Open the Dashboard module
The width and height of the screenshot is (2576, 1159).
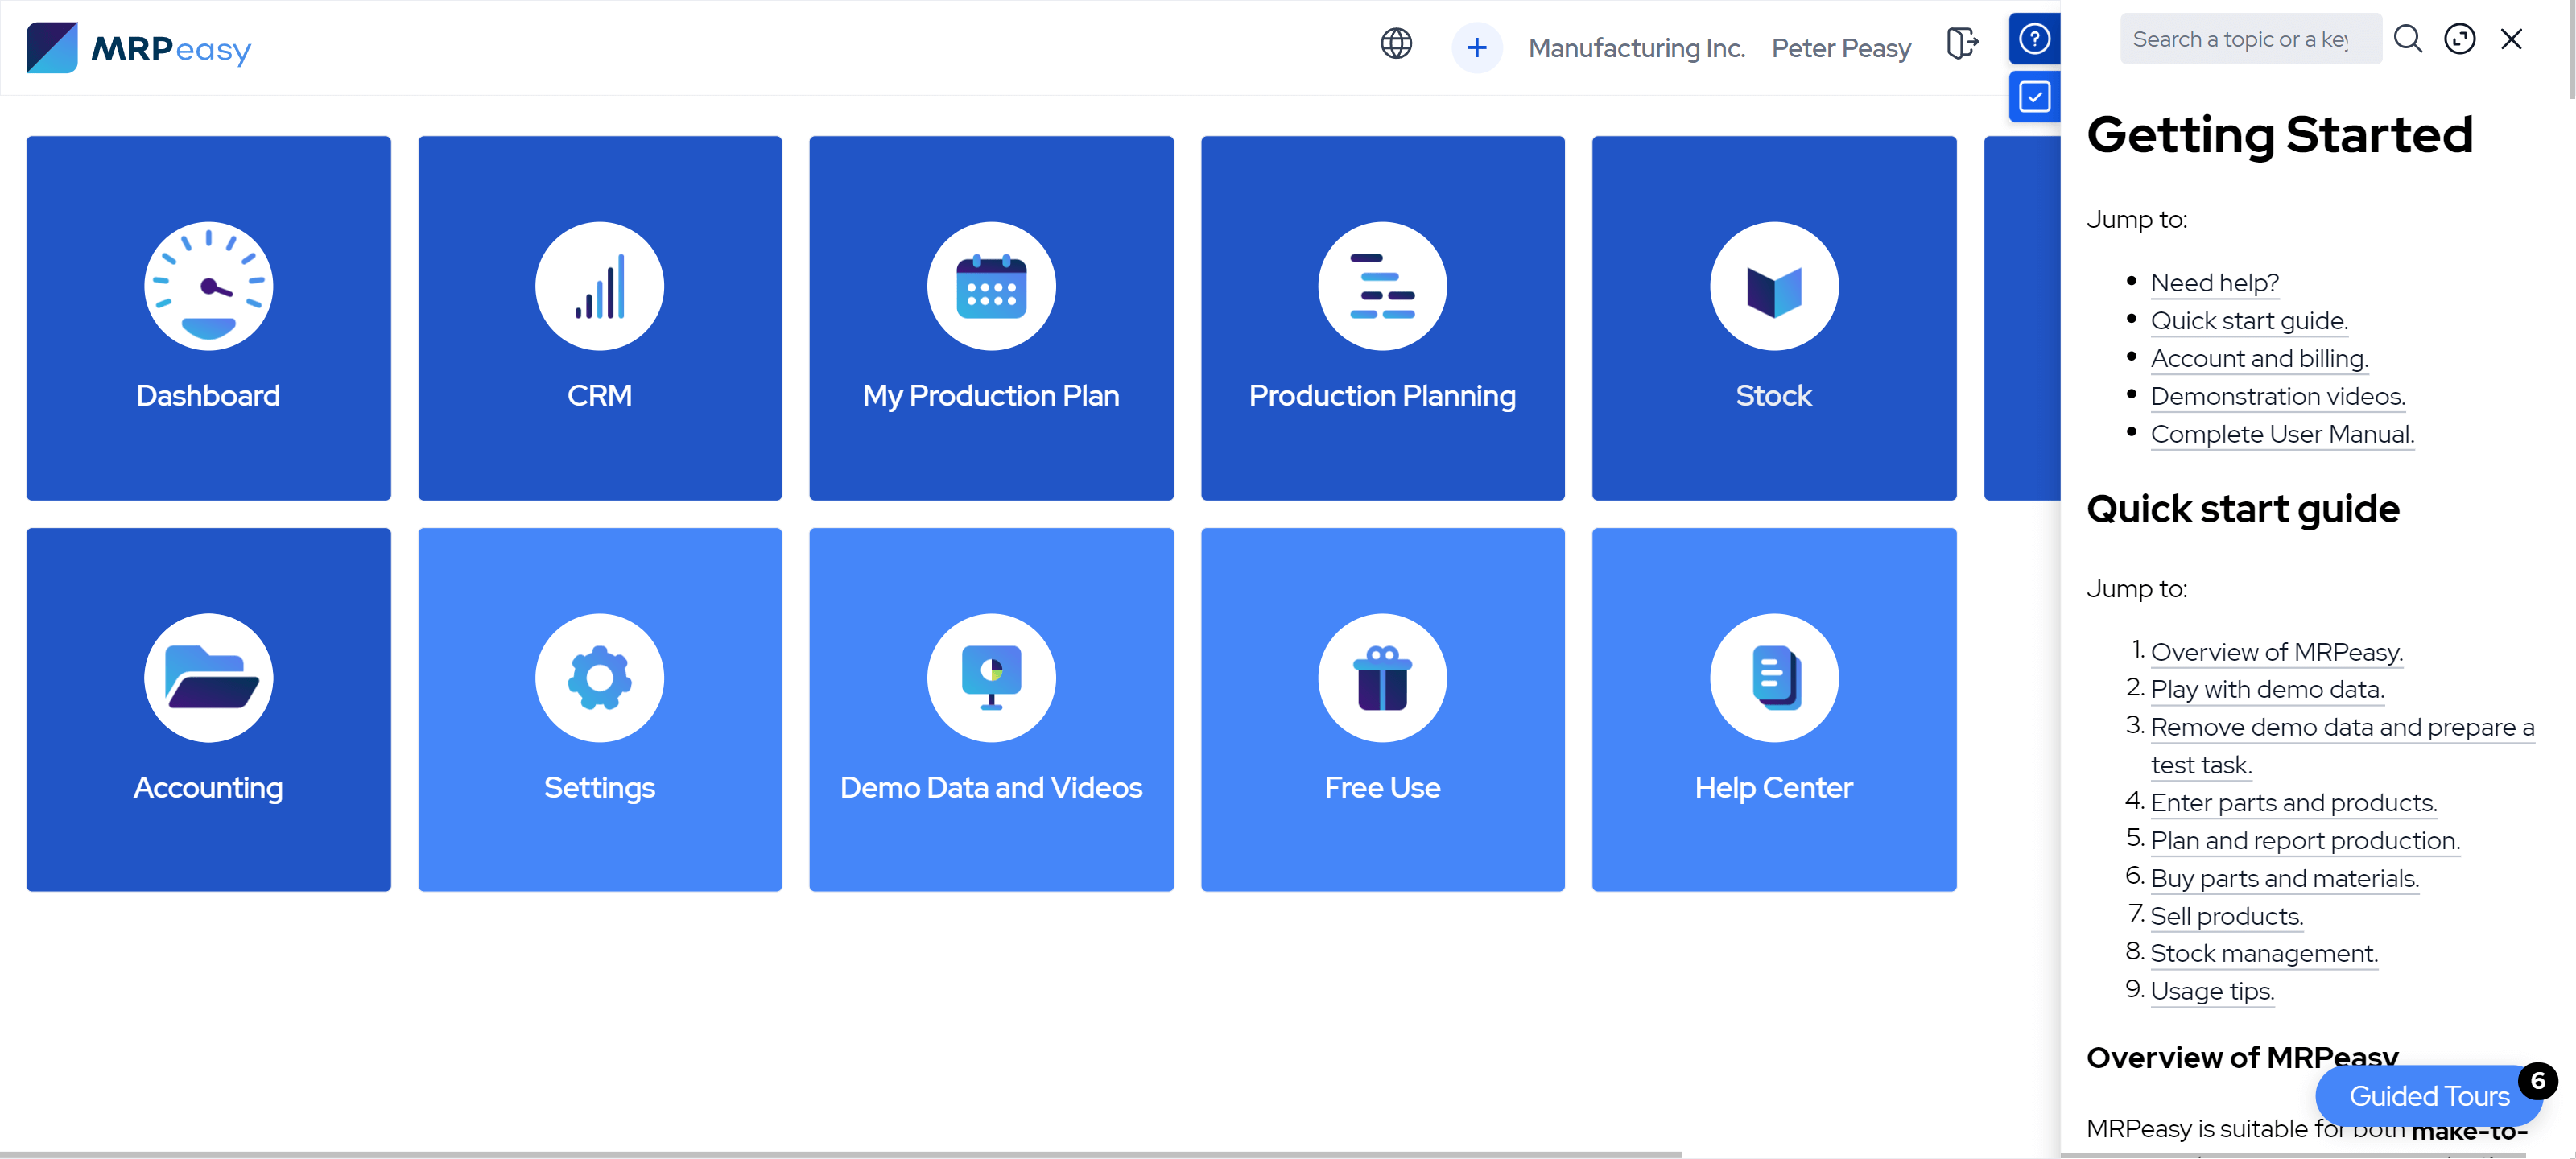tap(208, 319)
